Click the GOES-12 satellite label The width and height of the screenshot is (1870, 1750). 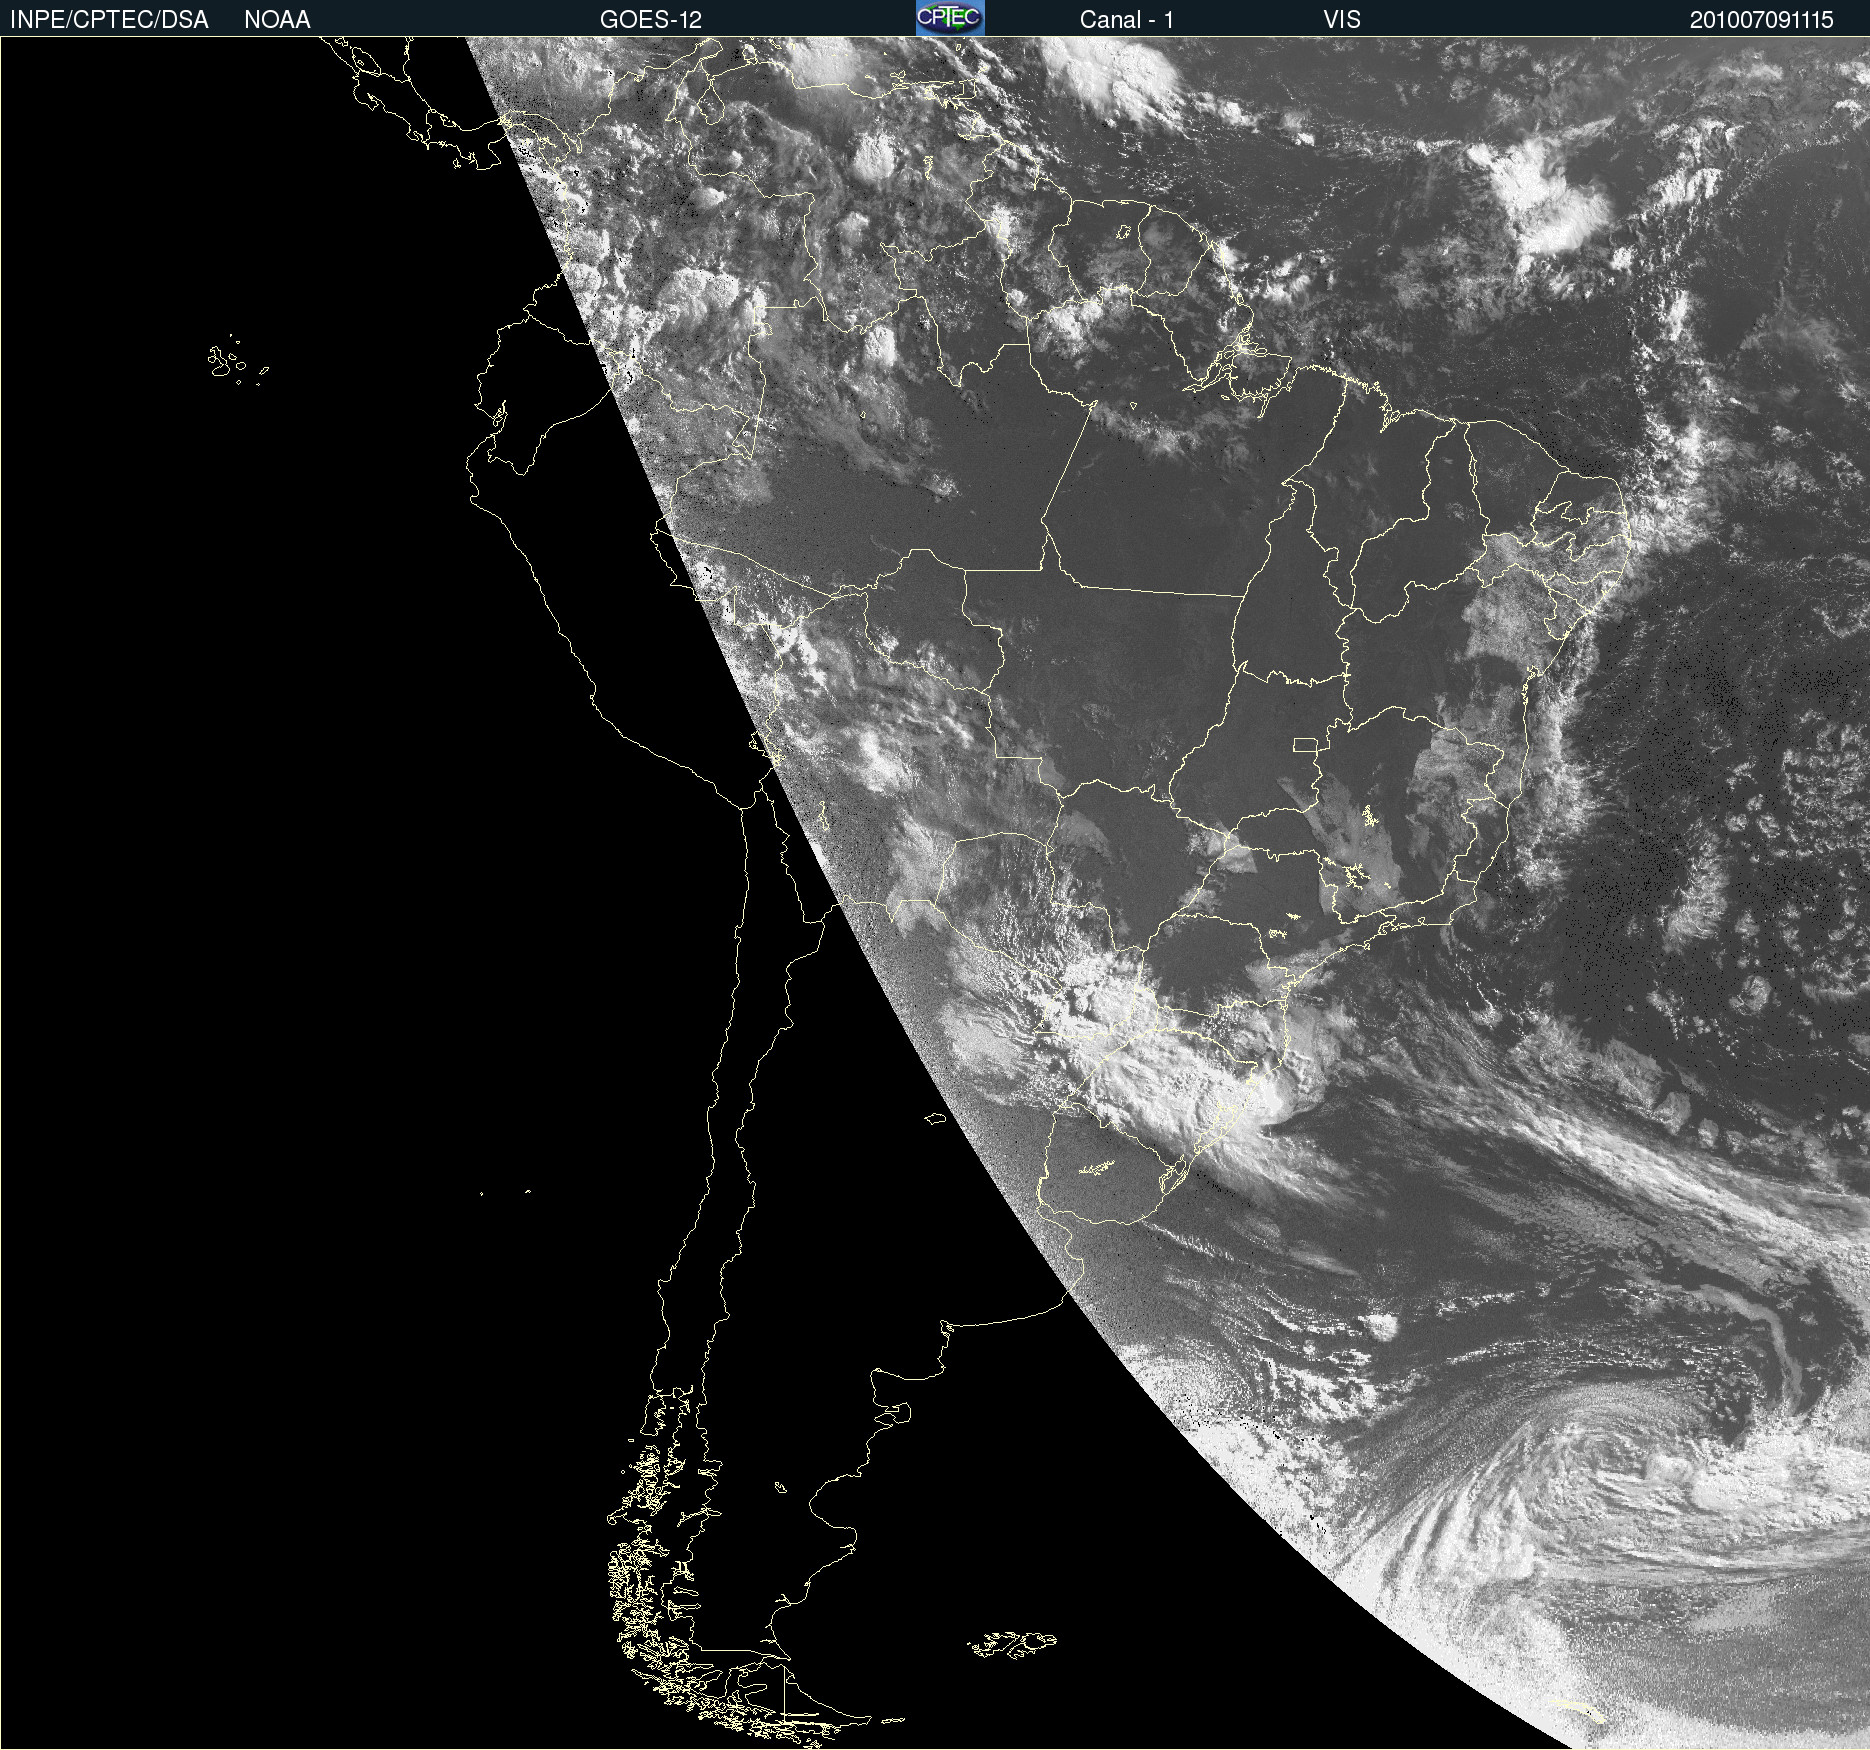pos(651,20)
